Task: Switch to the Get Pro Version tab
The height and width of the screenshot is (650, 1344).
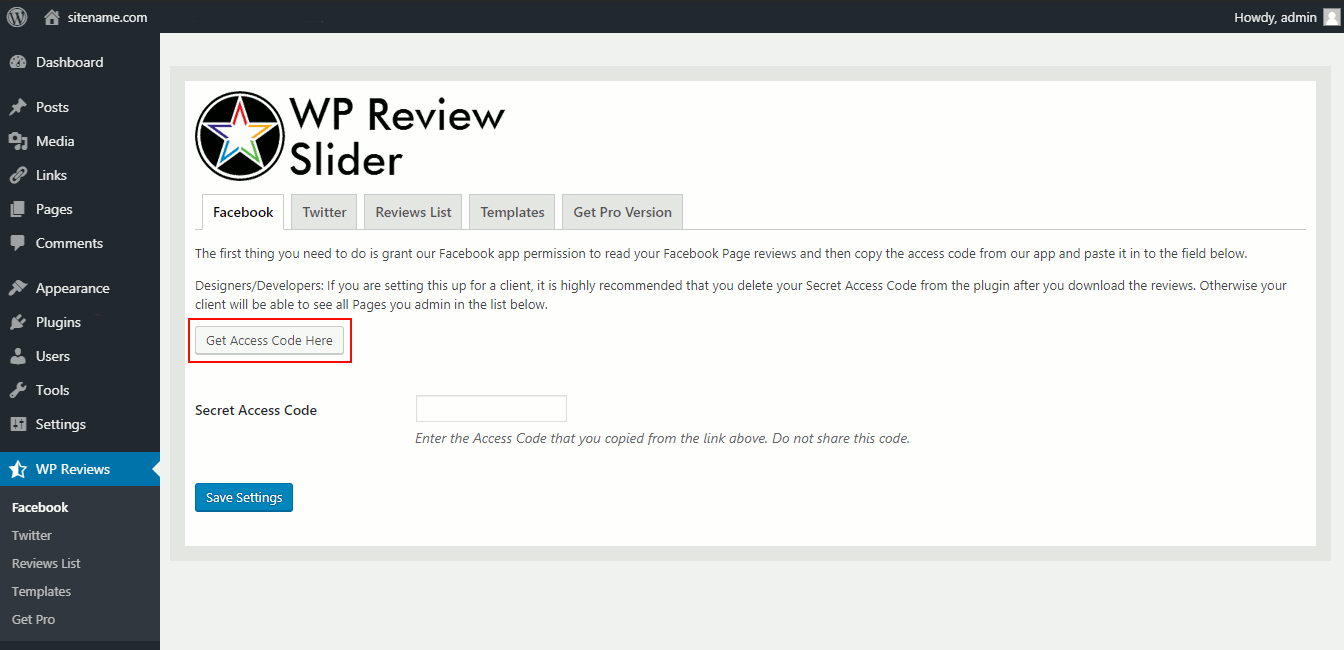Action: (x=622, y=212)
